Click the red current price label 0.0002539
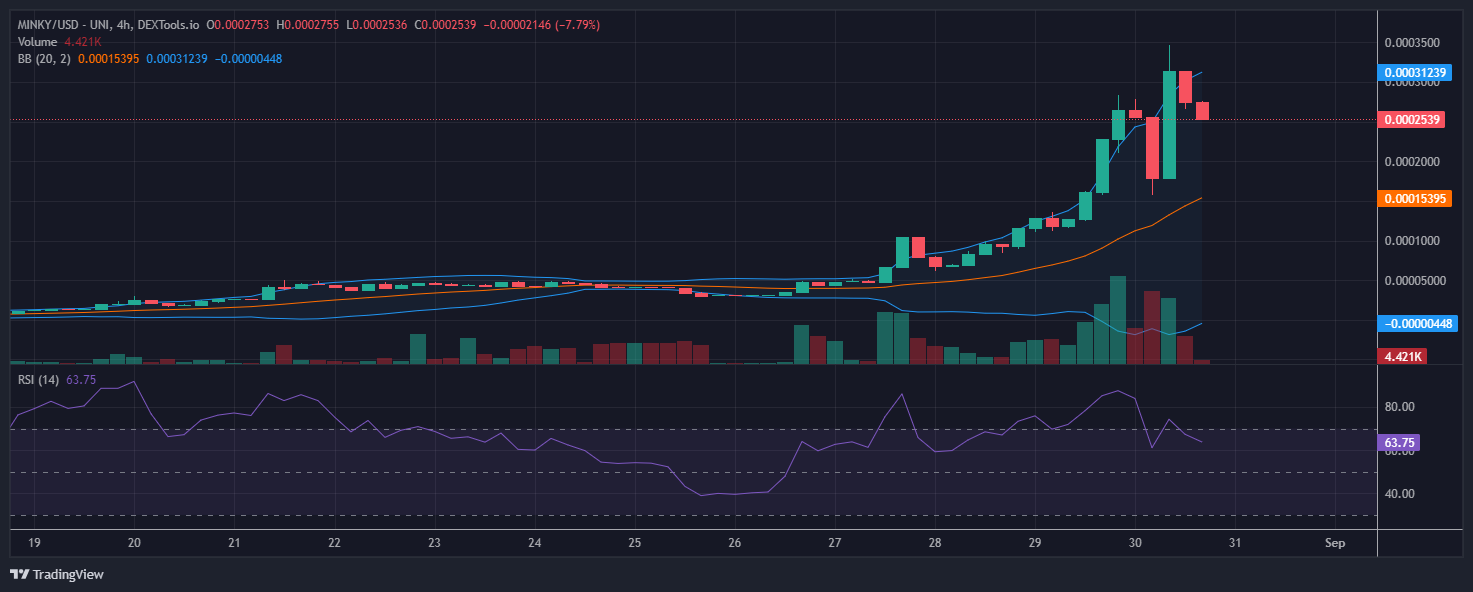The width and height of the screenshot is (1473, 592). (x=1411, y=120)
